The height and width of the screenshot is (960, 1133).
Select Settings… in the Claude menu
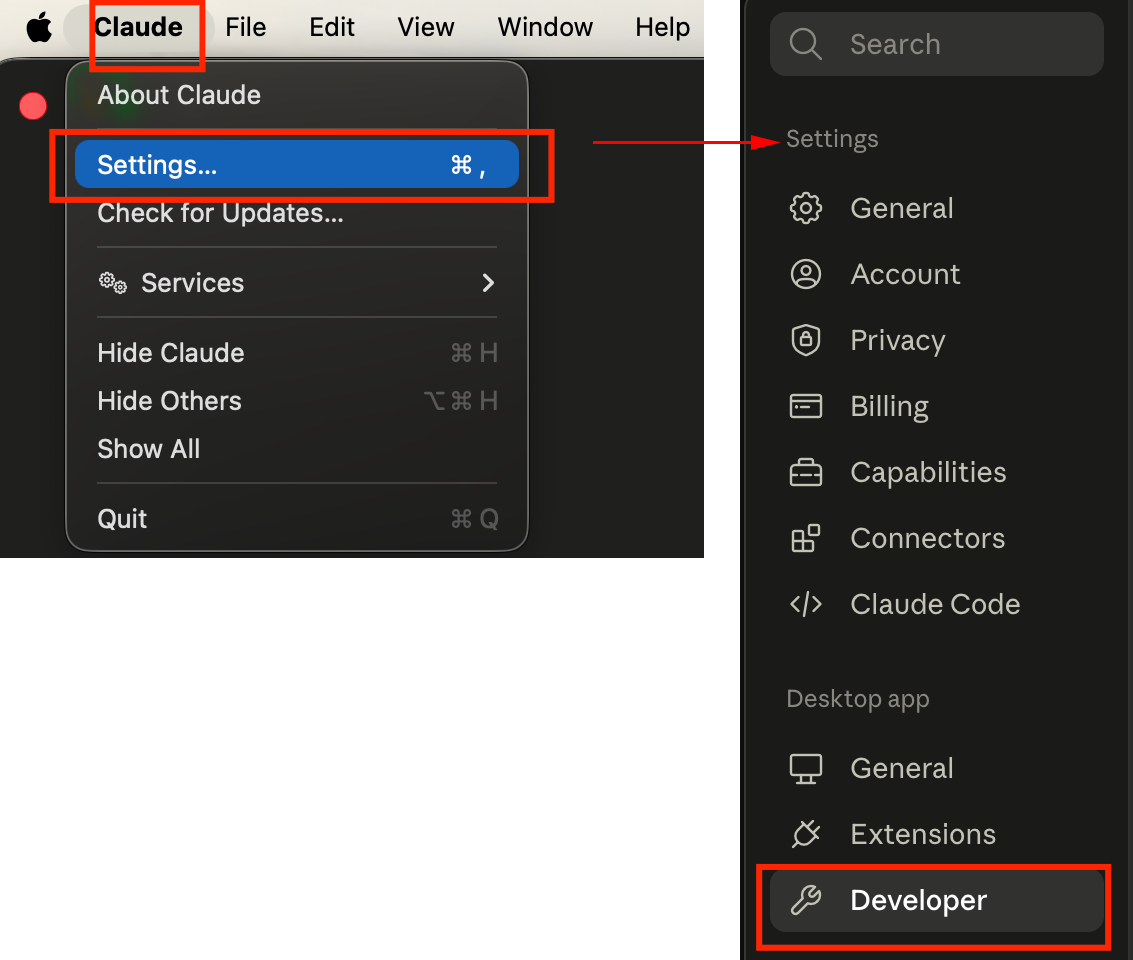pyautogui.click(x=296, y=165)
